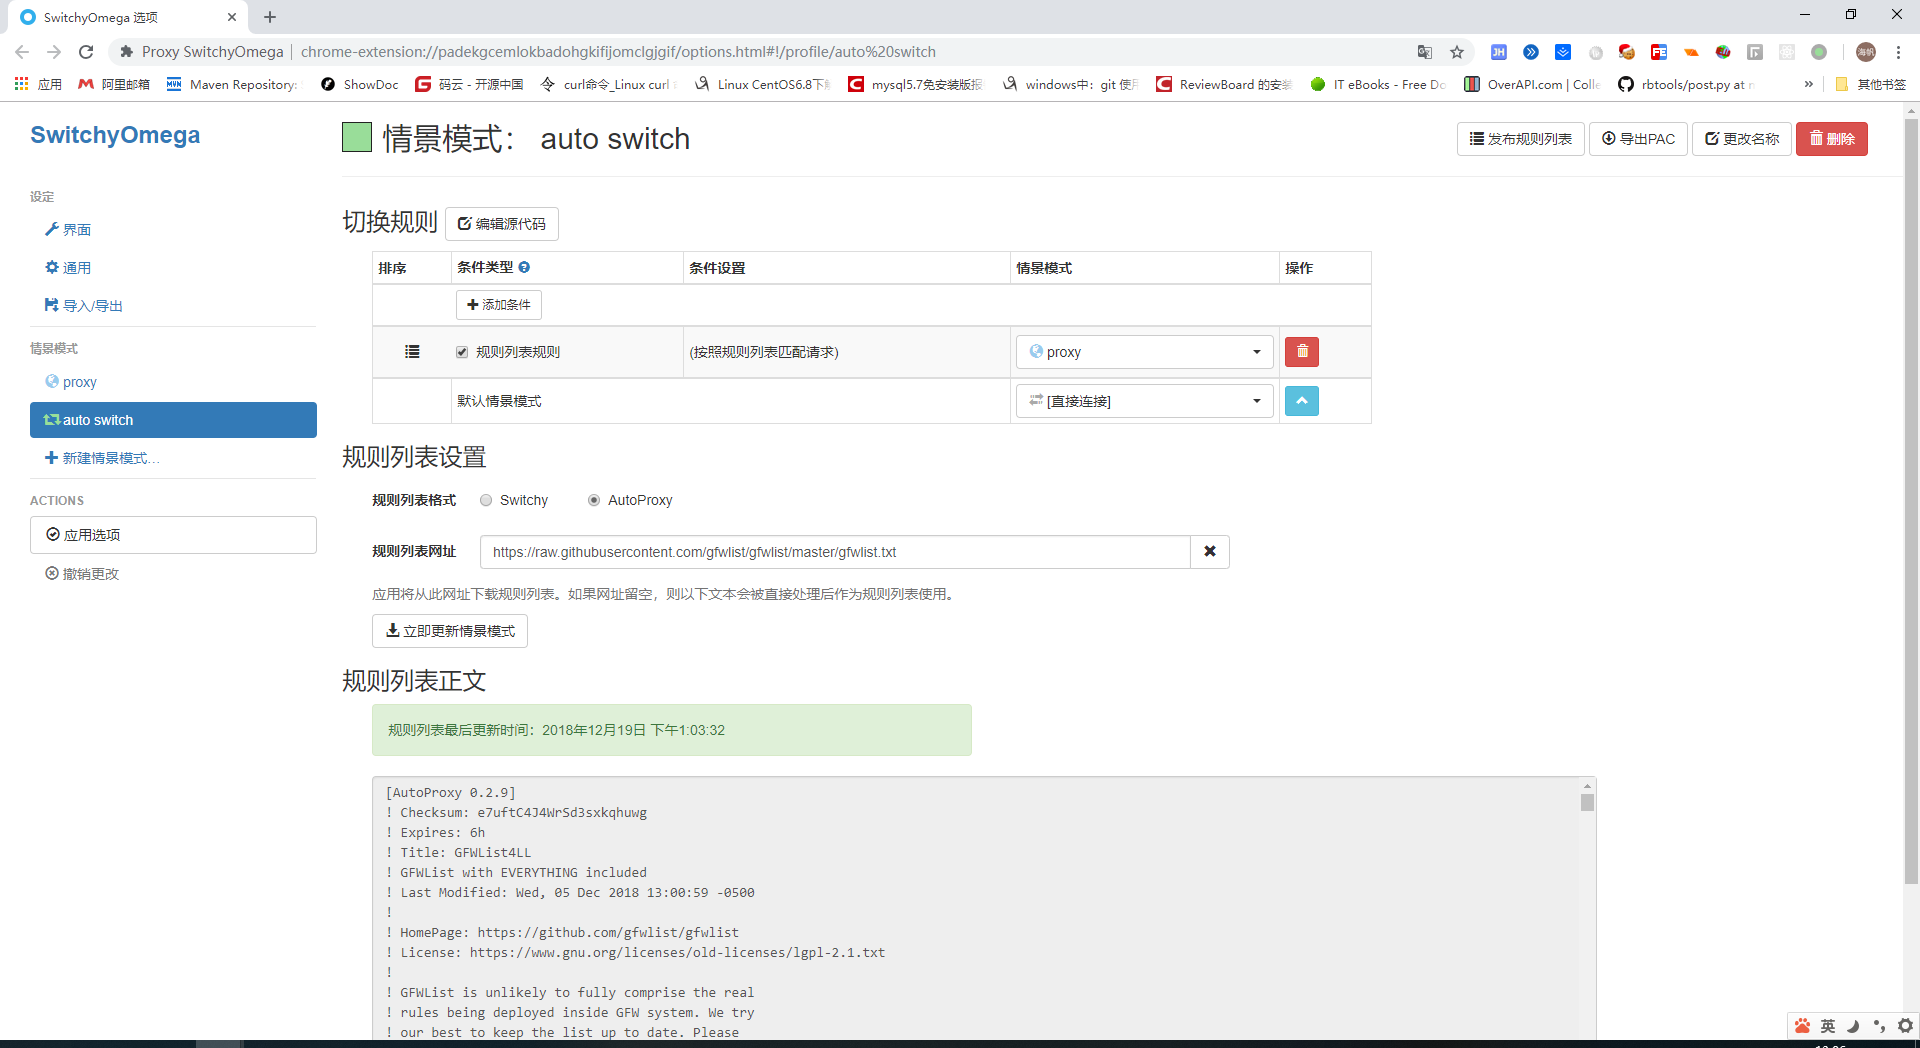Clear the rule list URL with X icon
This screenshot has height=1048, width=1920.
(1210, 551)
